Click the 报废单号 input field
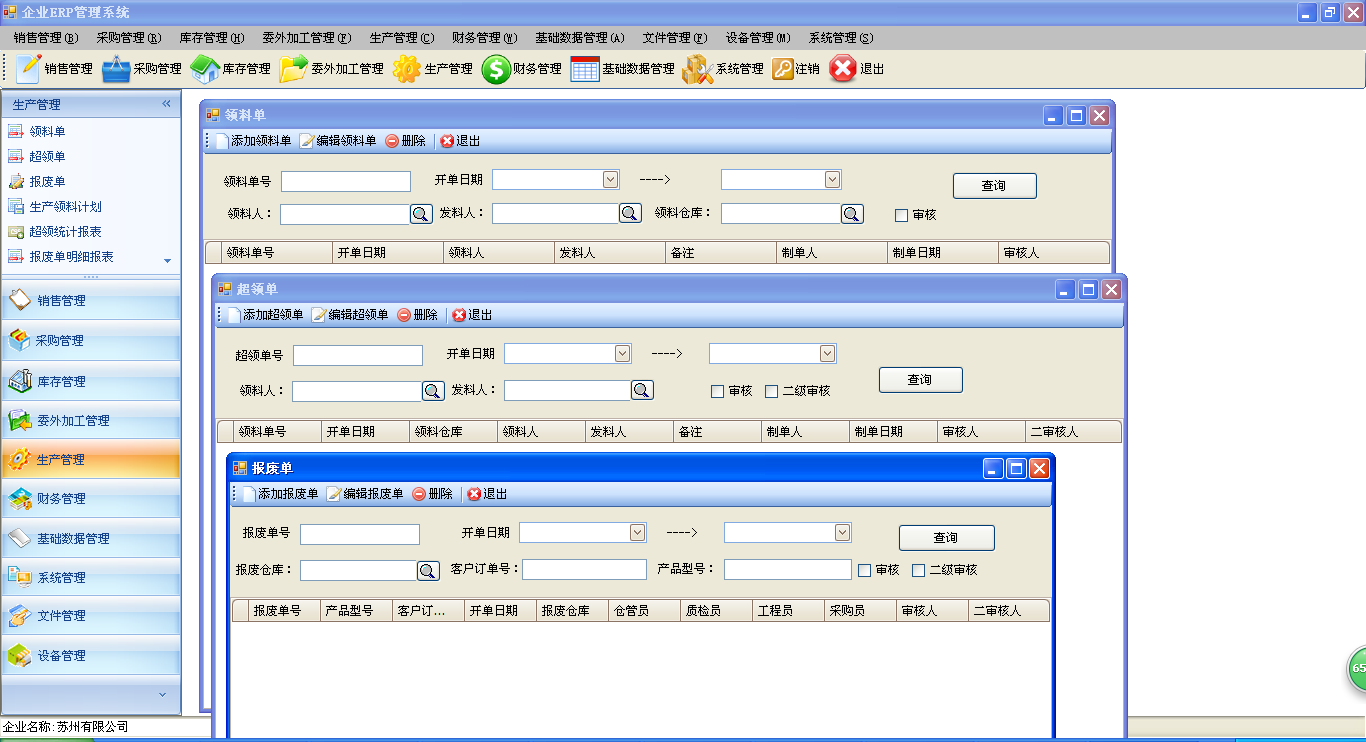 360,534
